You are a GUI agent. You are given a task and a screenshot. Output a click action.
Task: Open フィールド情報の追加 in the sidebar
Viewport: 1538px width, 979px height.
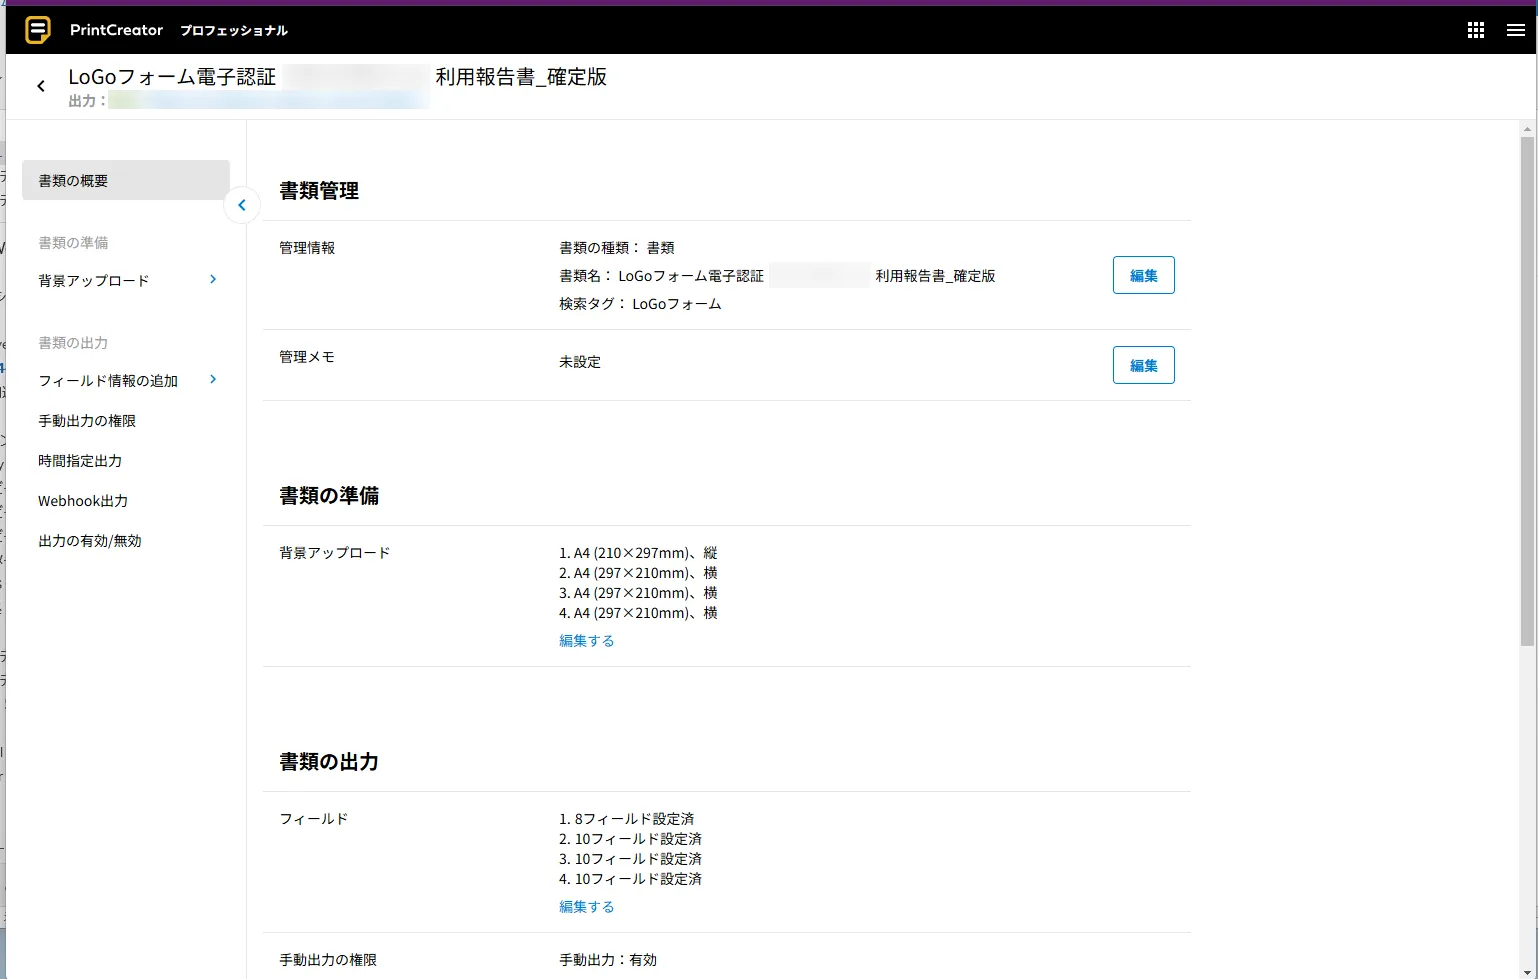108,381
